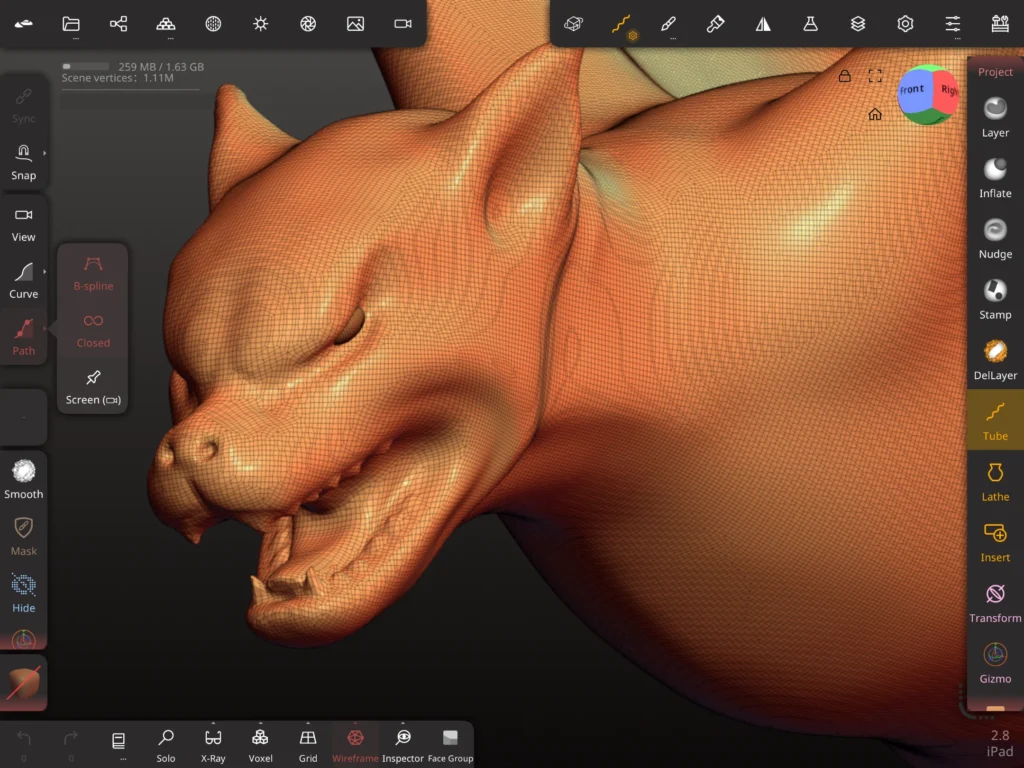Open the Interface sliders menu
Viewport: 1024px width, 768px height.
coord(953,24)
